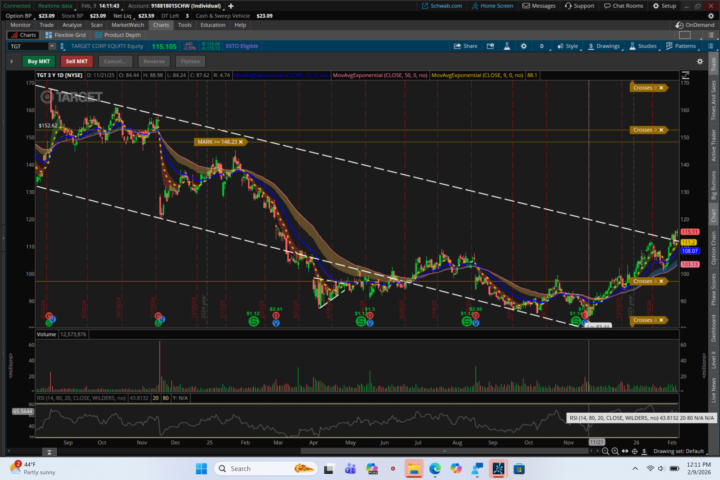Click the Share chart button
Image resolution: width=720 pixels, height=480 pixels.
pyautogui.click(x=466, y=46)
